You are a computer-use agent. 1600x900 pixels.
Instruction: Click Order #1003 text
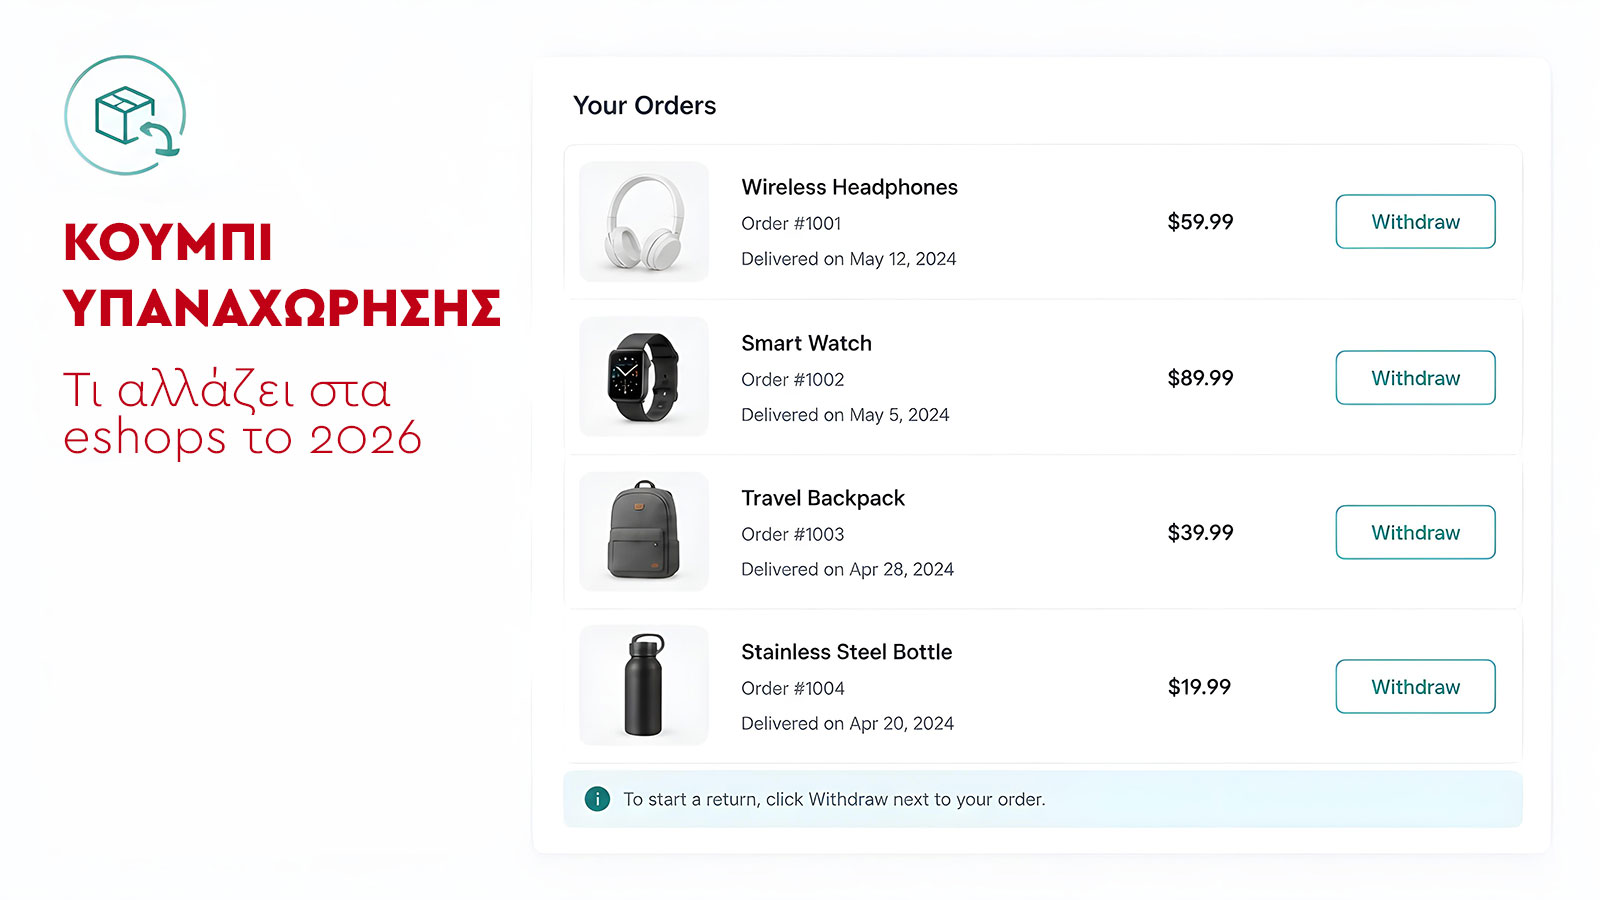pos(792,534)
